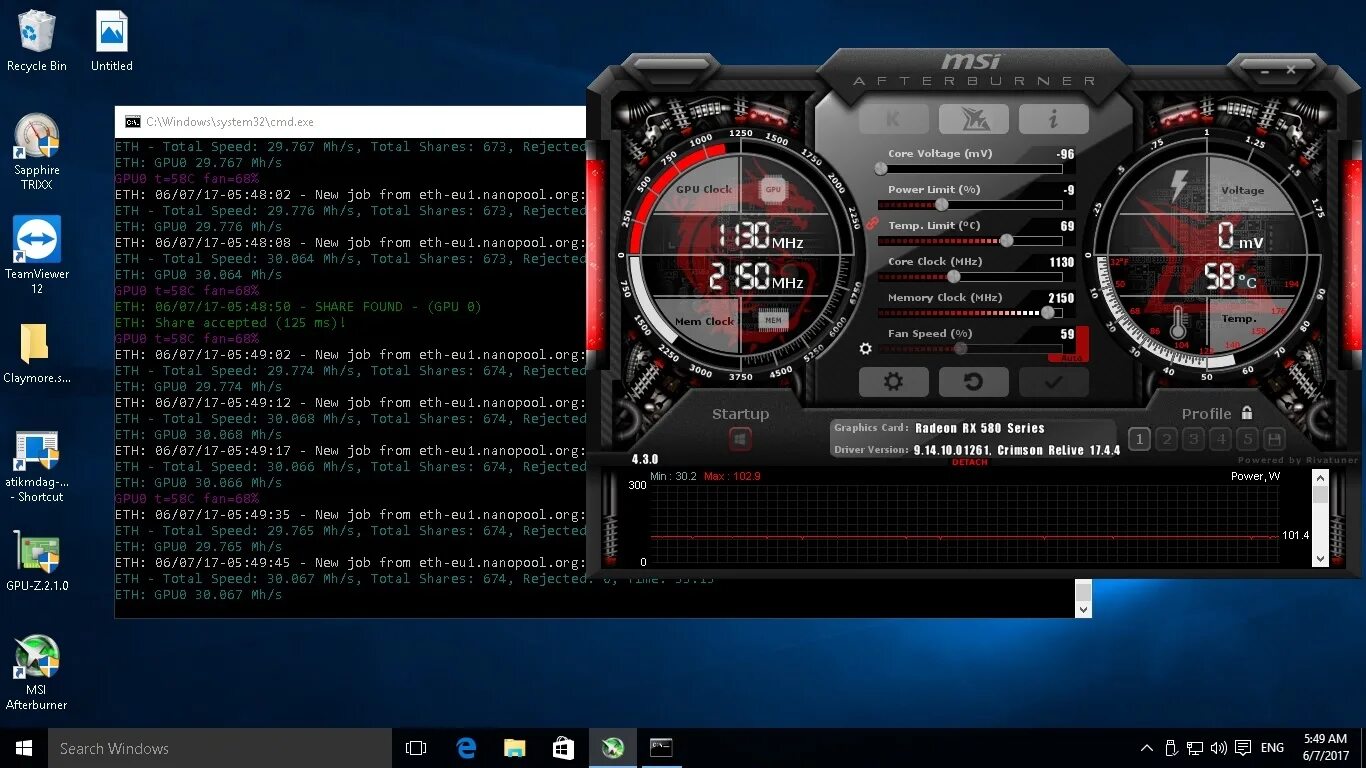Select Sapphire TRIXX desktop shortcut
The width and height of the screenshot is (1366, 768).
[37, 152]
